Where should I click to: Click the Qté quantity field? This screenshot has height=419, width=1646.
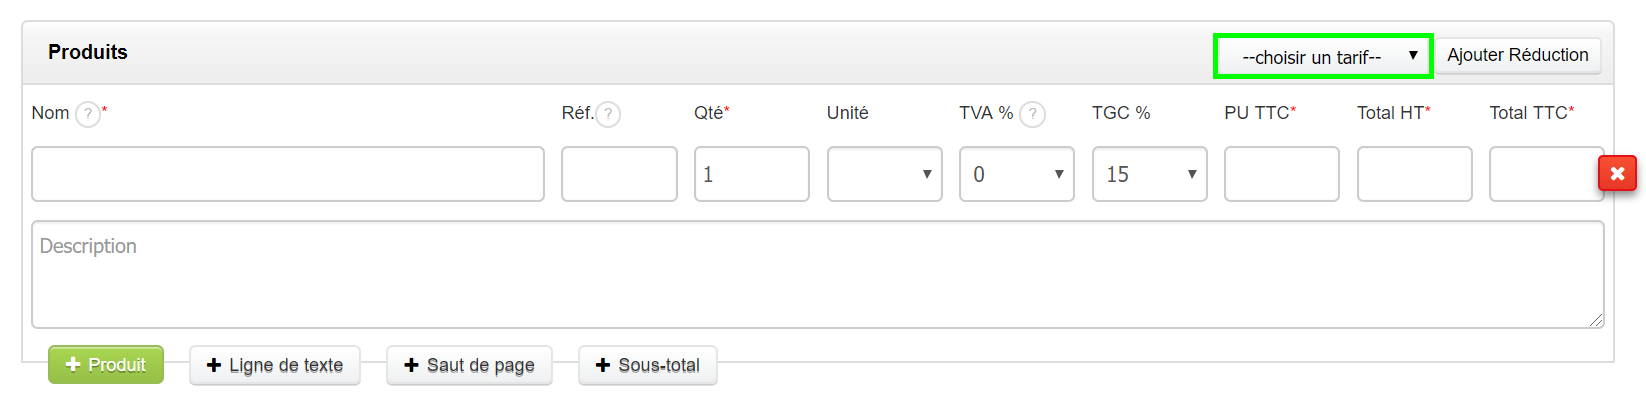point(751,174)
